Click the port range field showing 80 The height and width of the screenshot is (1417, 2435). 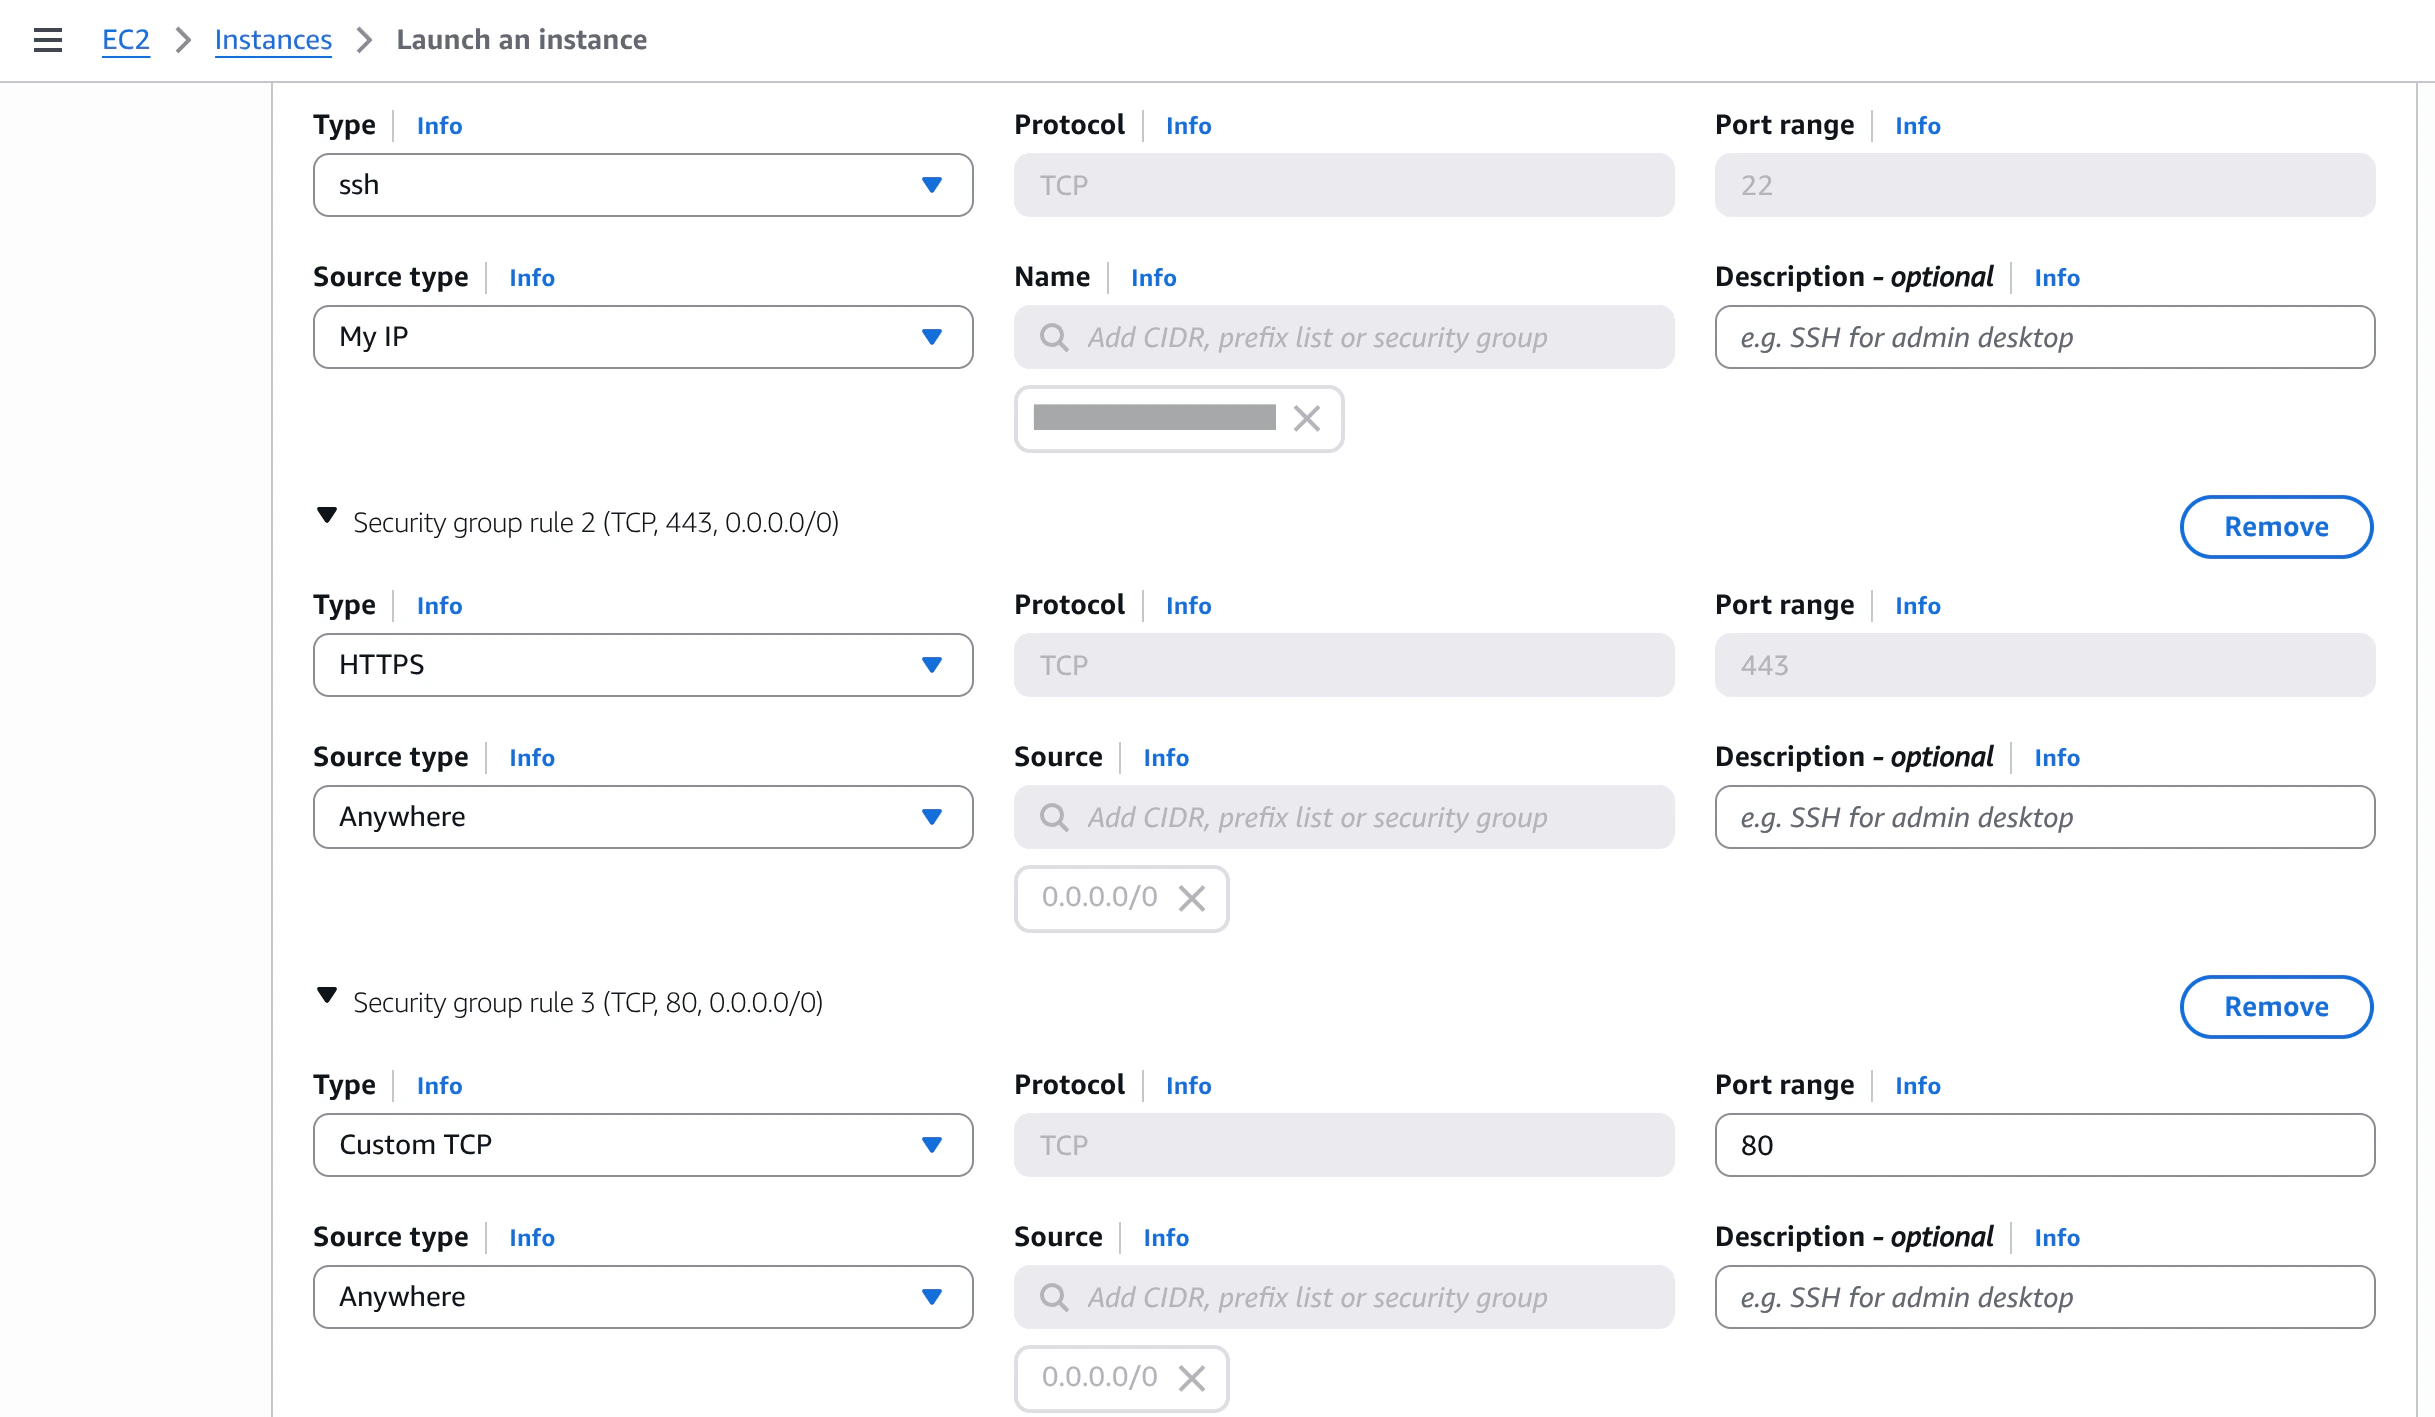click(x=2044, y=1145)
